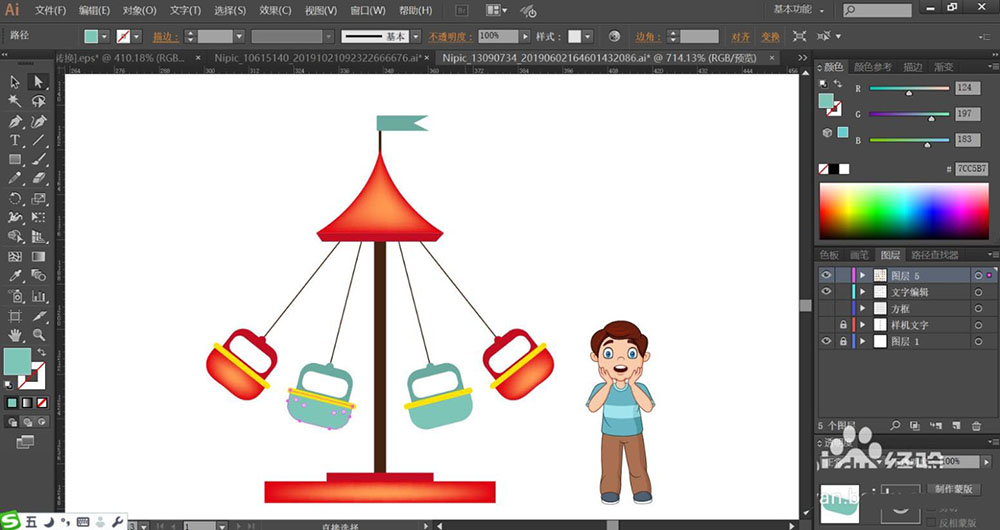Click the 不透明度 link in control bar
1000x530 pixels.
click(450, 36)
